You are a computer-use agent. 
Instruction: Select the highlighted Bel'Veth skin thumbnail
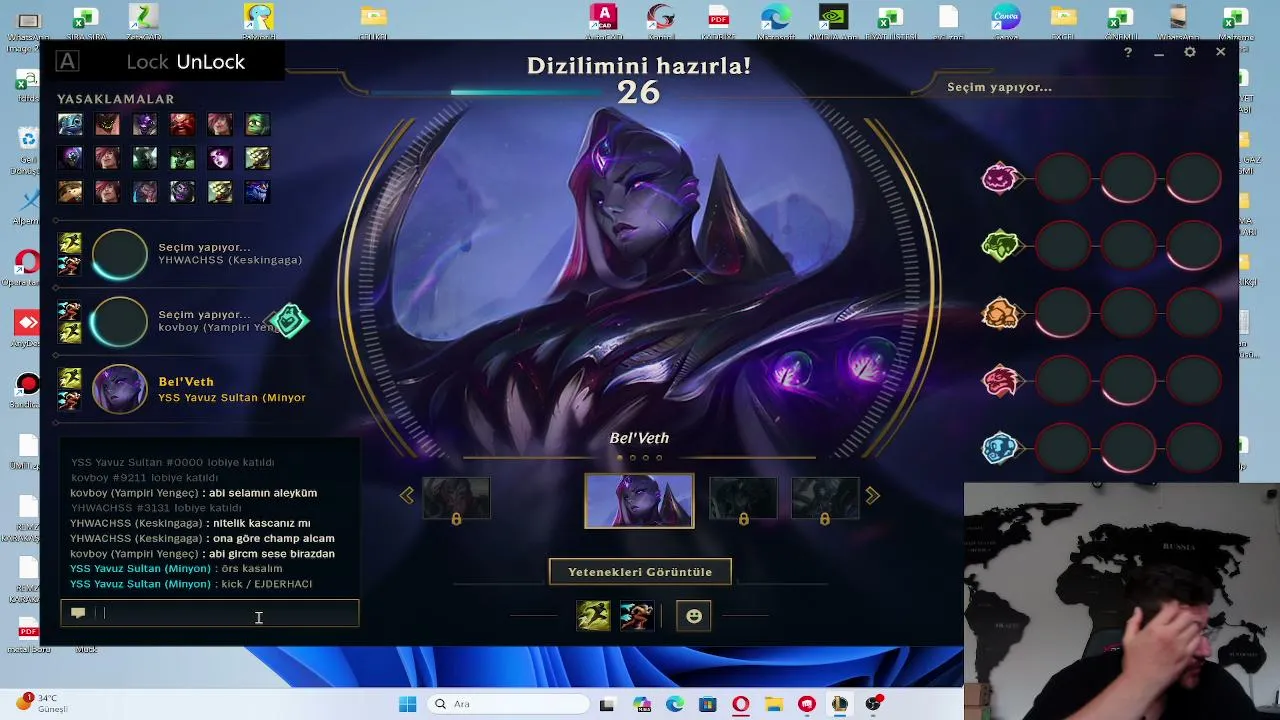639,500
